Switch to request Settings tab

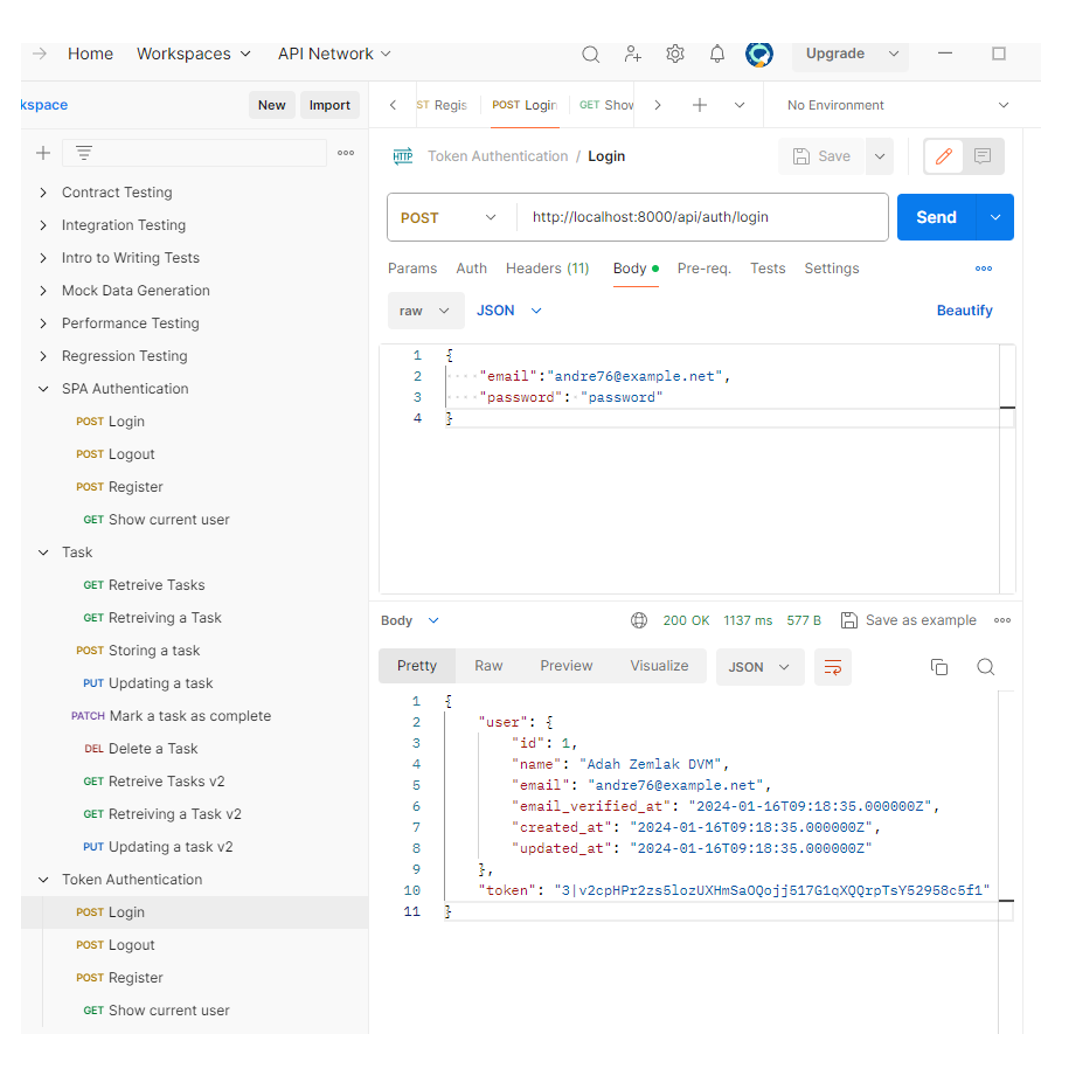pyautogui.click(x=831, y=269)
